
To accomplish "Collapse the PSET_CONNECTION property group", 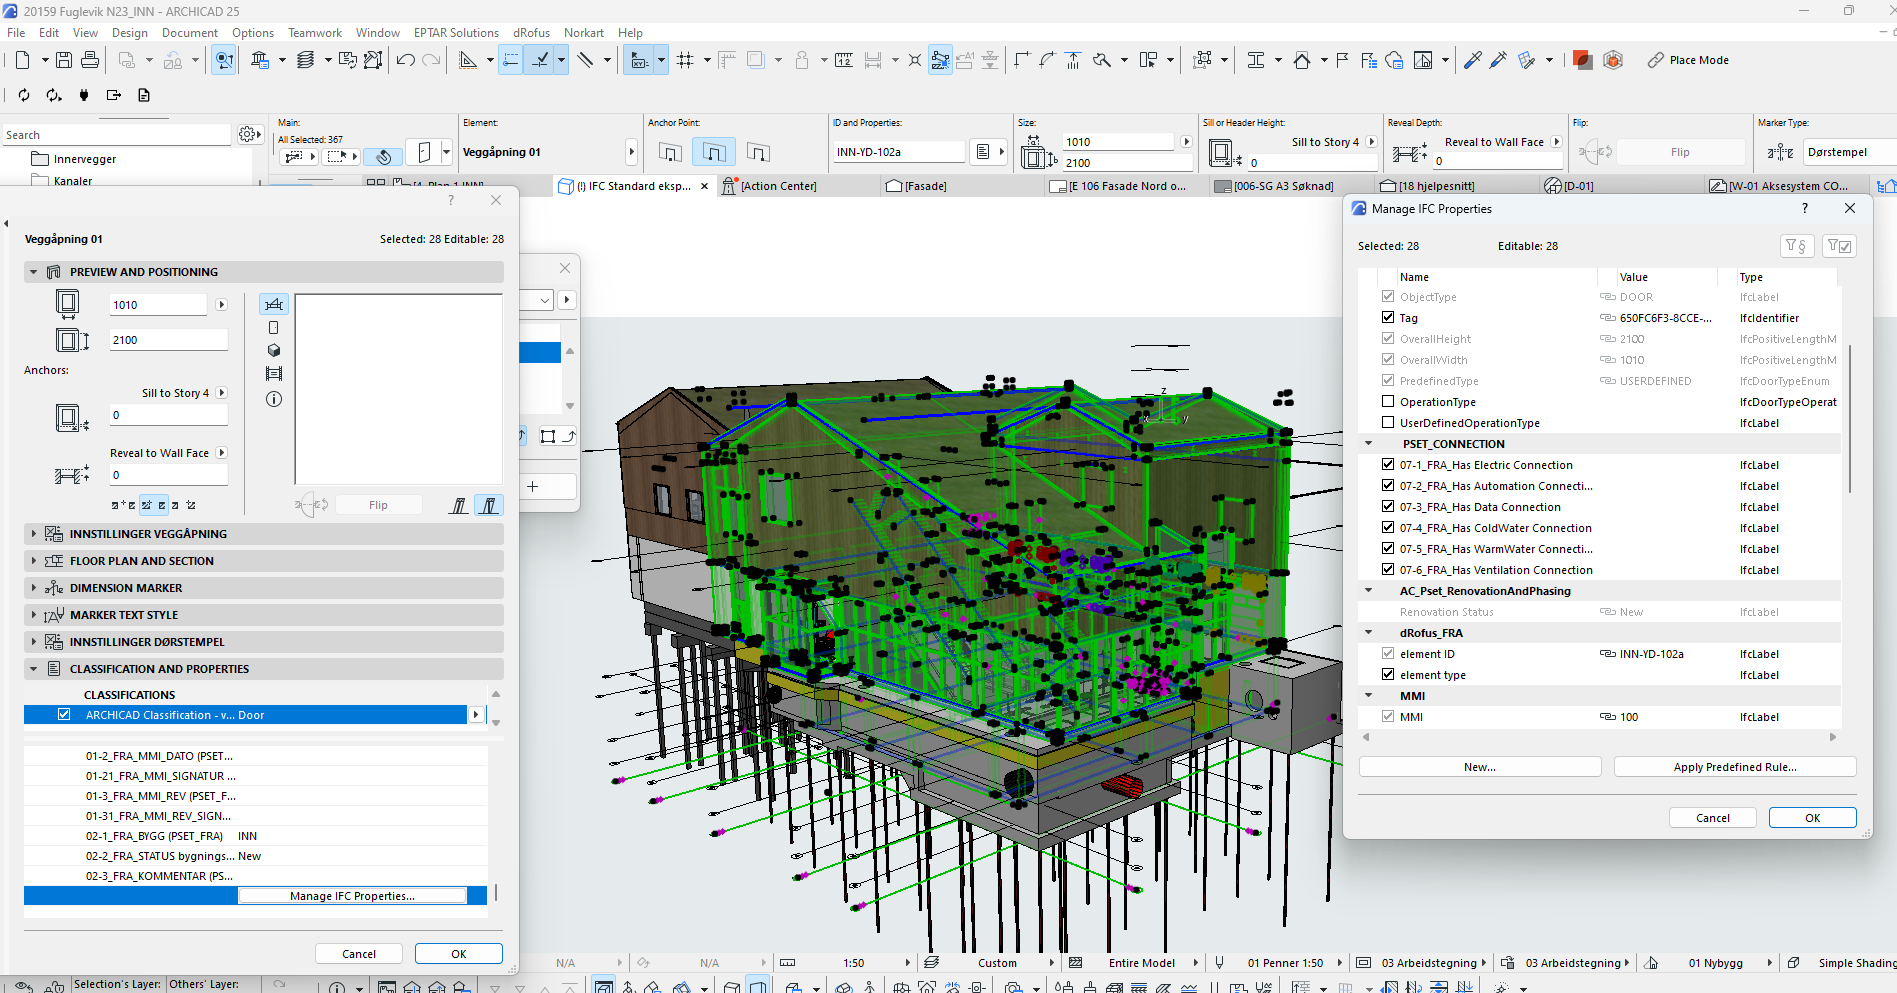I will pos(1369,443).
